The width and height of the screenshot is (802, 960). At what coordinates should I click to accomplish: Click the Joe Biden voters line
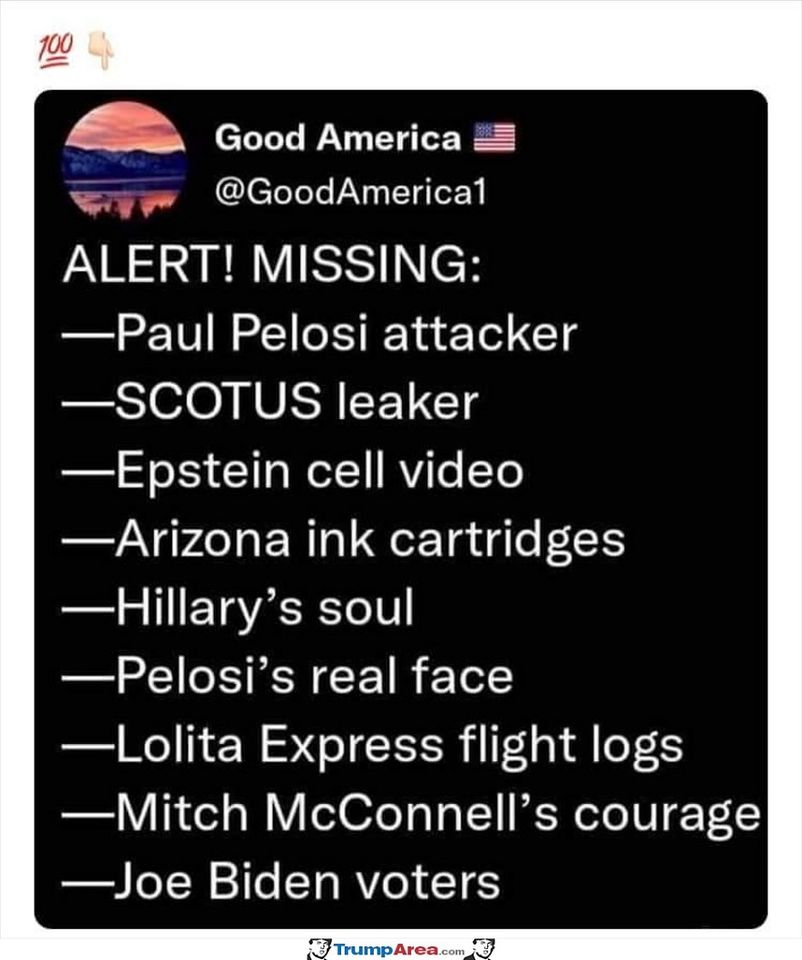(282, 883)
